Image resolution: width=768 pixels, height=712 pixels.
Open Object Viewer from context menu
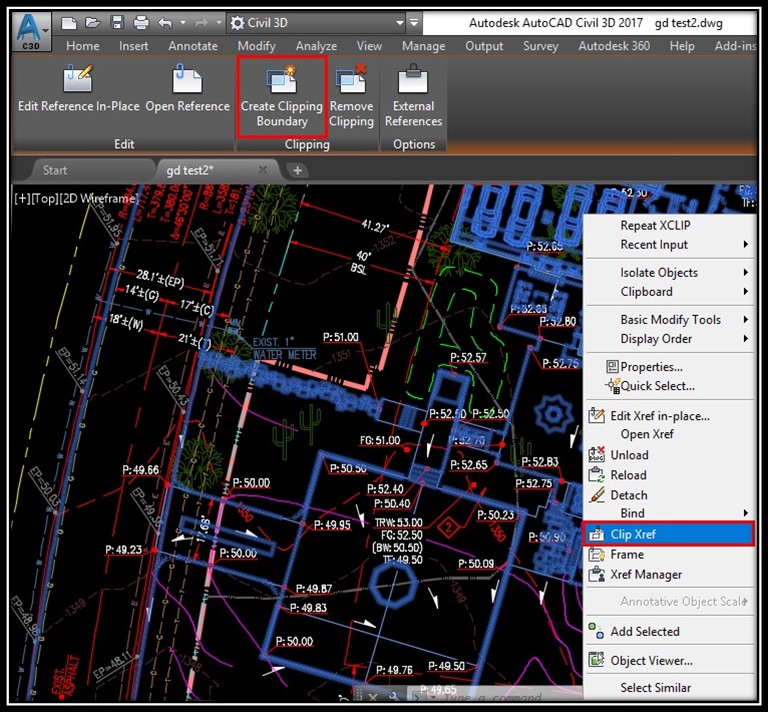[x=669, y=661]
